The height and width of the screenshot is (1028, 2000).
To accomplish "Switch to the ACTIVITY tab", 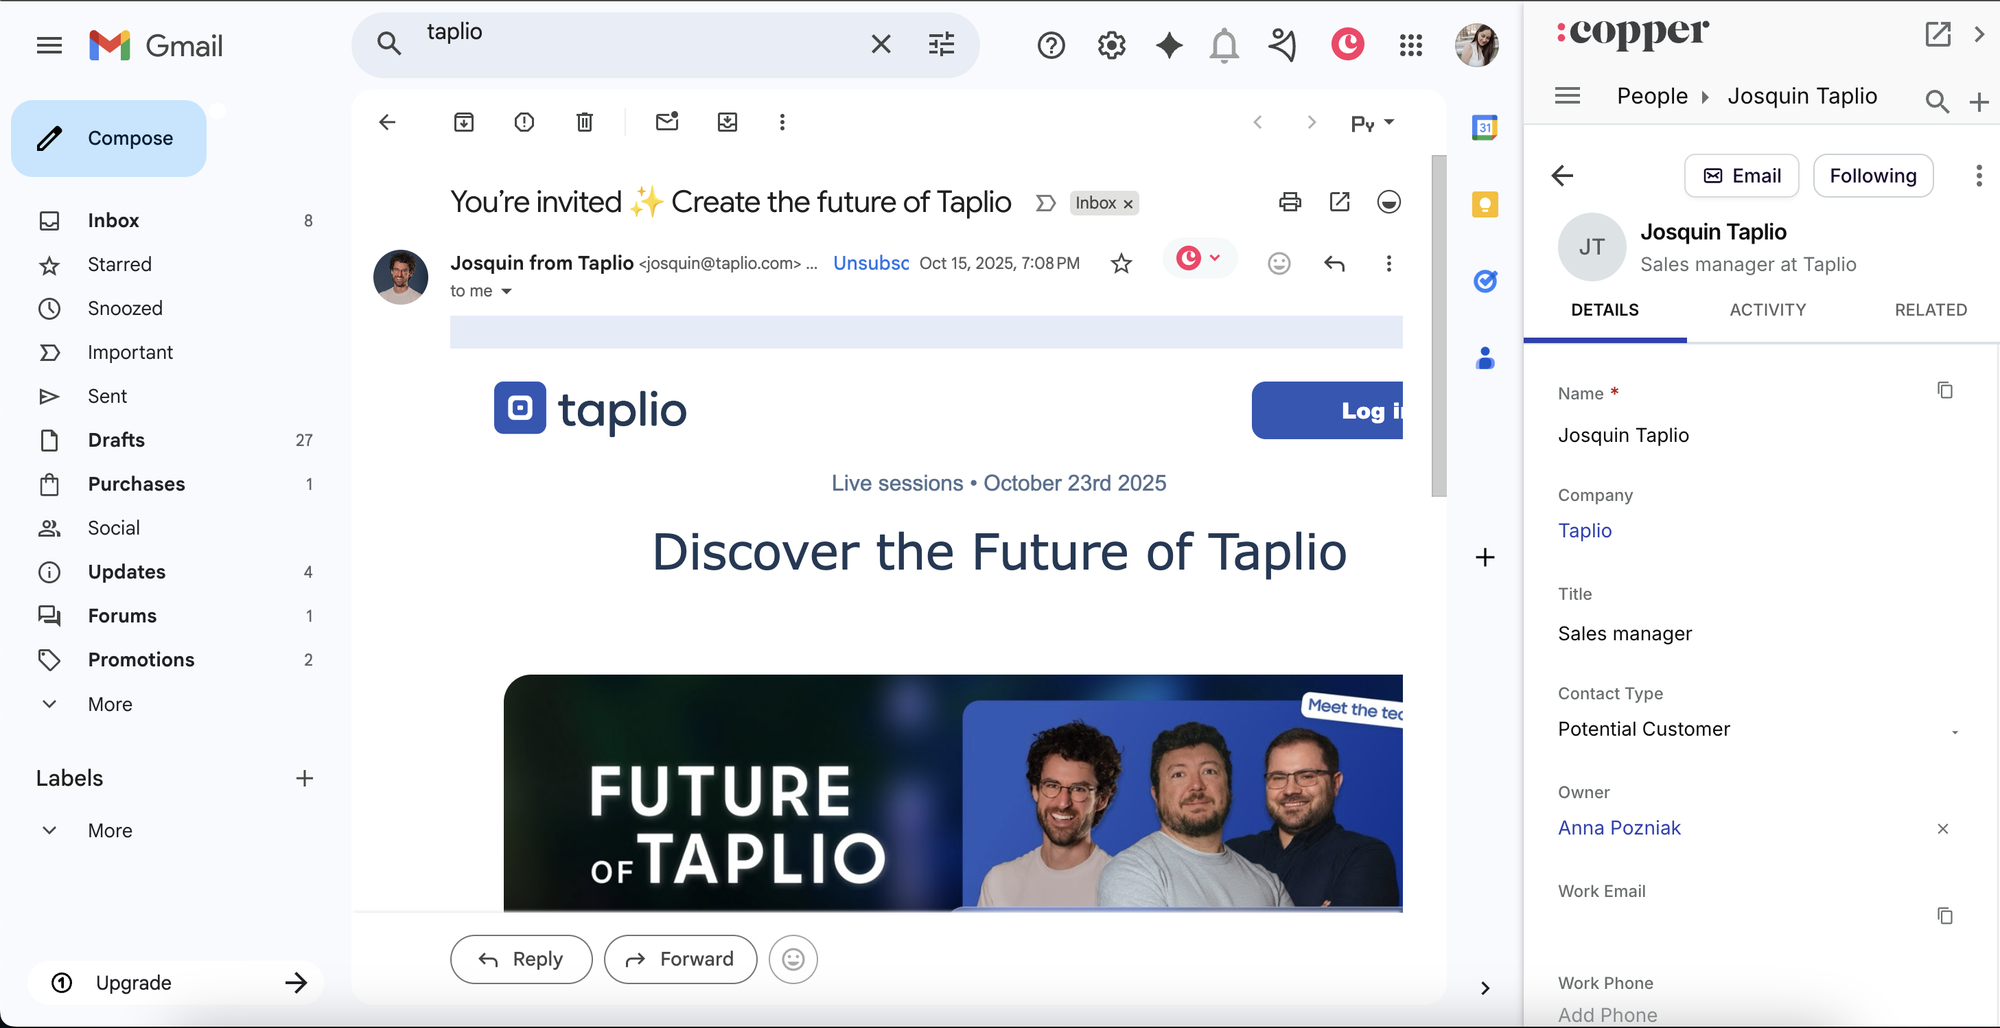I will click(x=1767, y=310).
